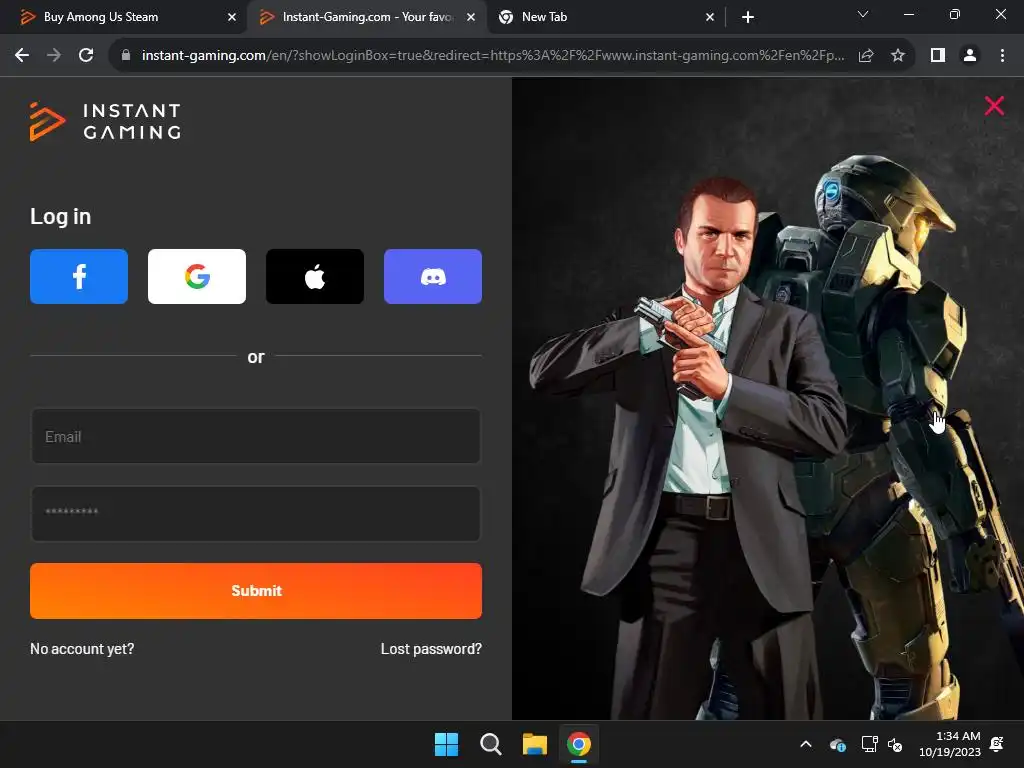Focus the Email input field
1024x768 pixels.
(x=256, y=436)
